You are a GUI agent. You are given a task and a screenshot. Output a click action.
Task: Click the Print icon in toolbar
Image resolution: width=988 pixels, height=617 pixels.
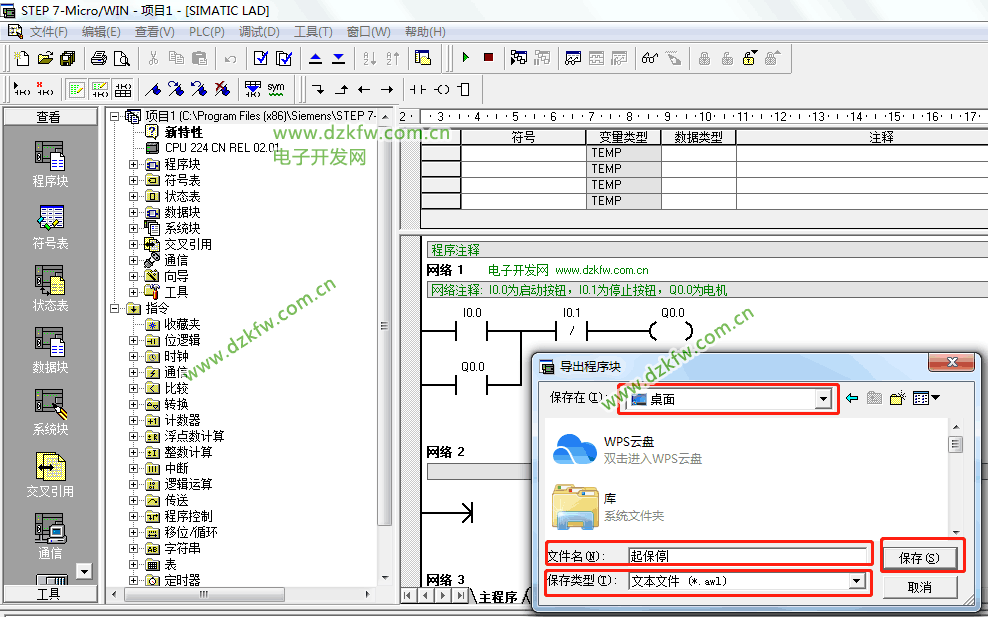coord(99,58)
